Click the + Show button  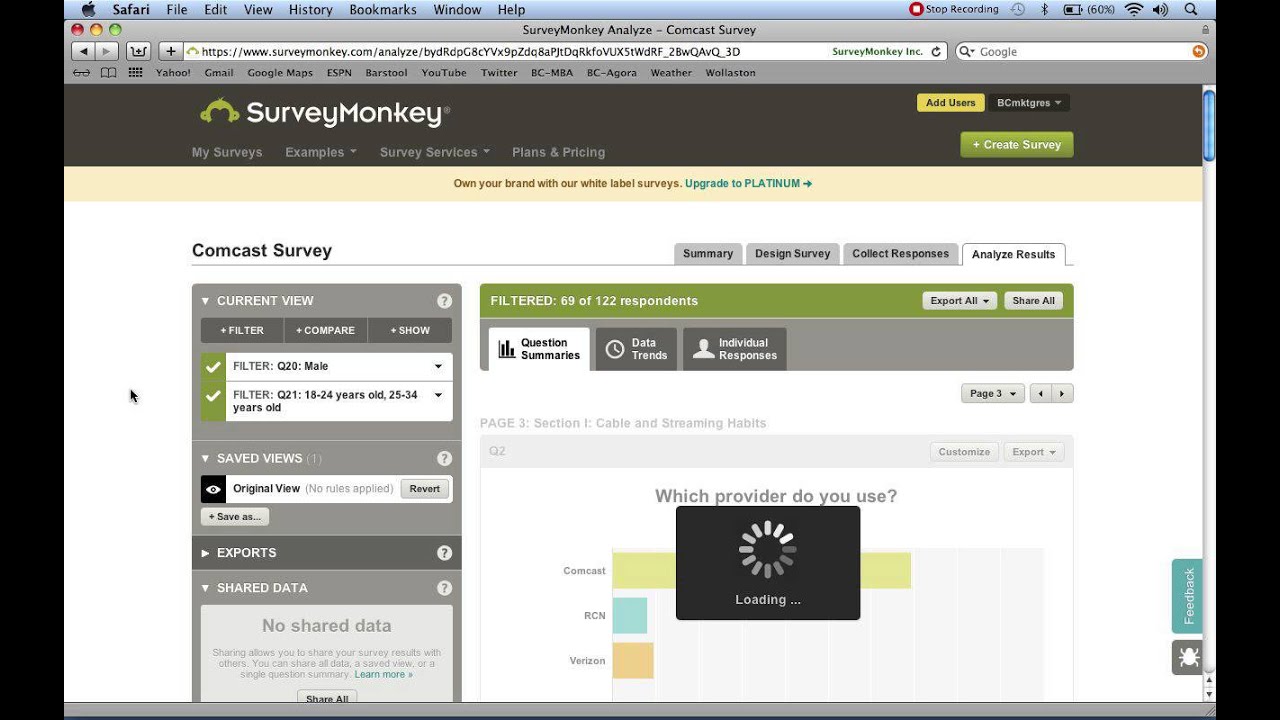click(x=410, y=331)
